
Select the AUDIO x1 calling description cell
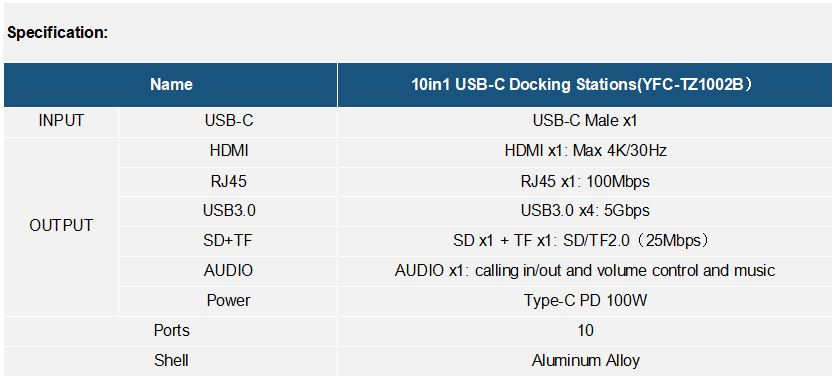pyautogui.click(x=585, y=271)
